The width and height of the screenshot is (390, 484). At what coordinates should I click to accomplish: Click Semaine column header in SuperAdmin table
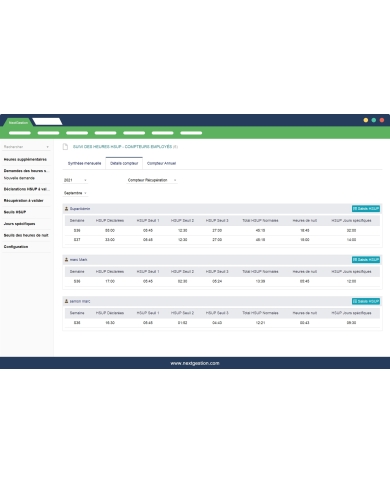(77, 220)
